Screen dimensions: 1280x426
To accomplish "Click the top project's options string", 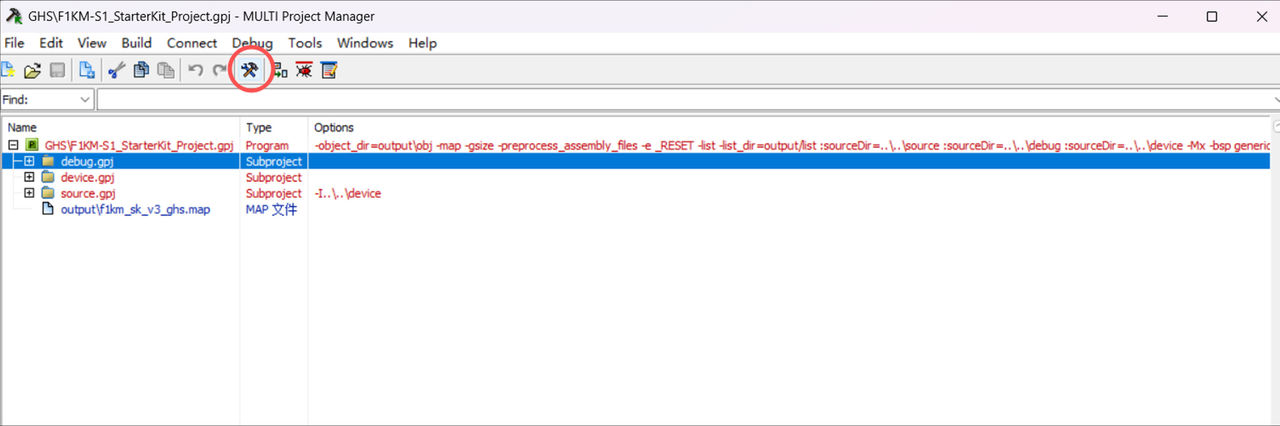I will click(792, 145).
